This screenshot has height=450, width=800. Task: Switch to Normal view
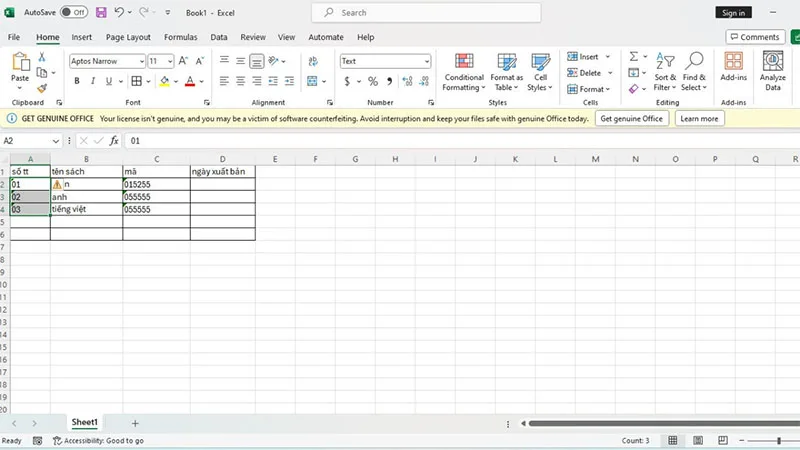tap(673, 440)
